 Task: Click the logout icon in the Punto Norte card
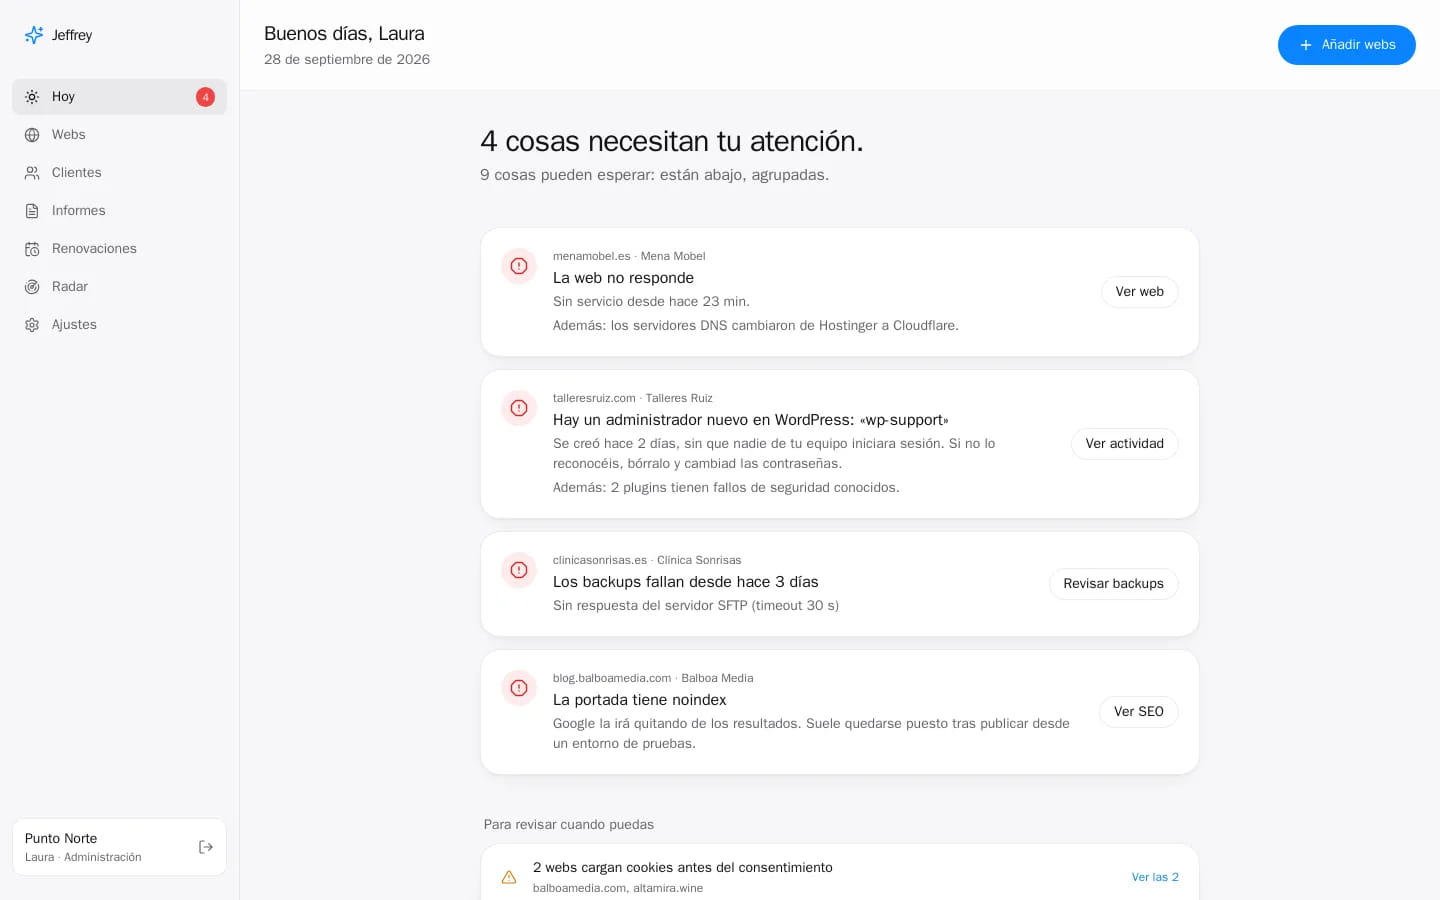click(x=206, y=847)
